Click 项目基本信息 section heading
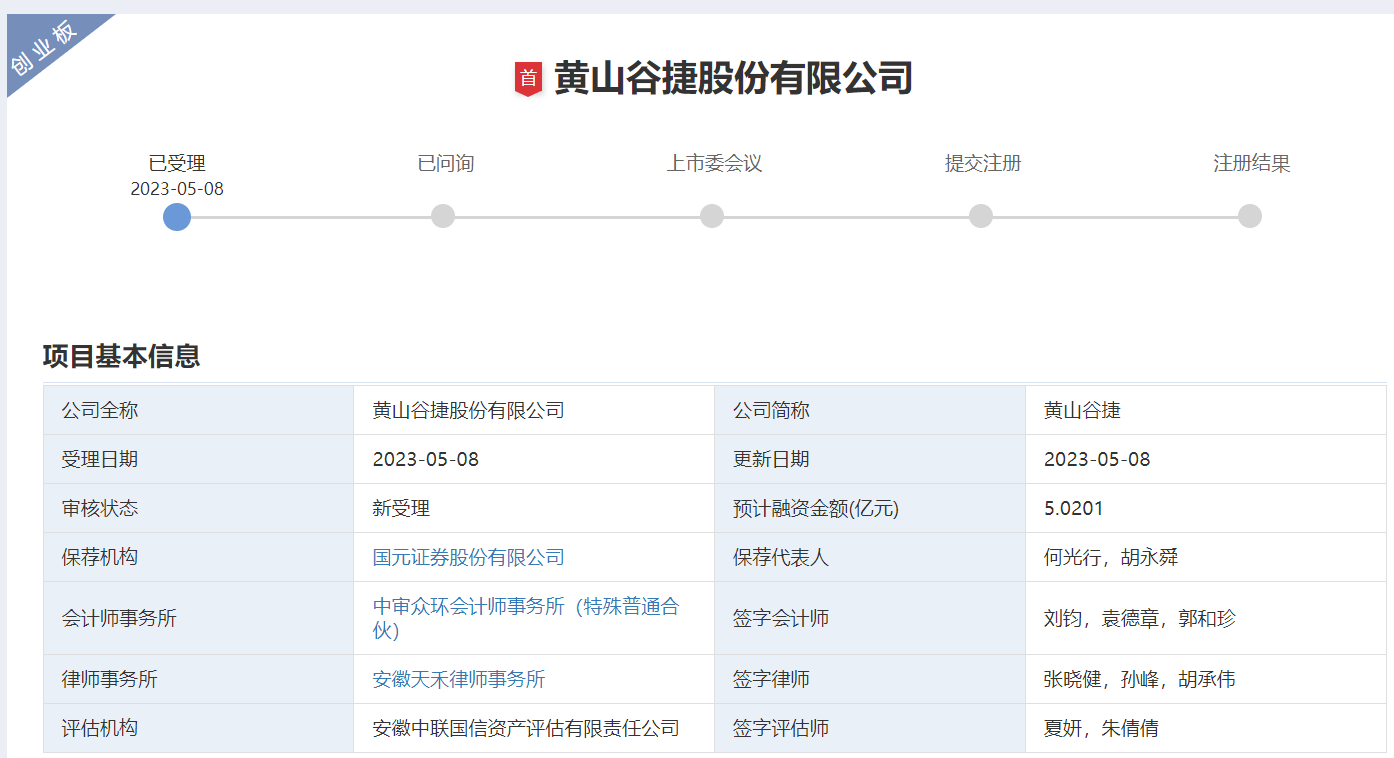Screen dimensions: 1394x758 pos(121,356)
